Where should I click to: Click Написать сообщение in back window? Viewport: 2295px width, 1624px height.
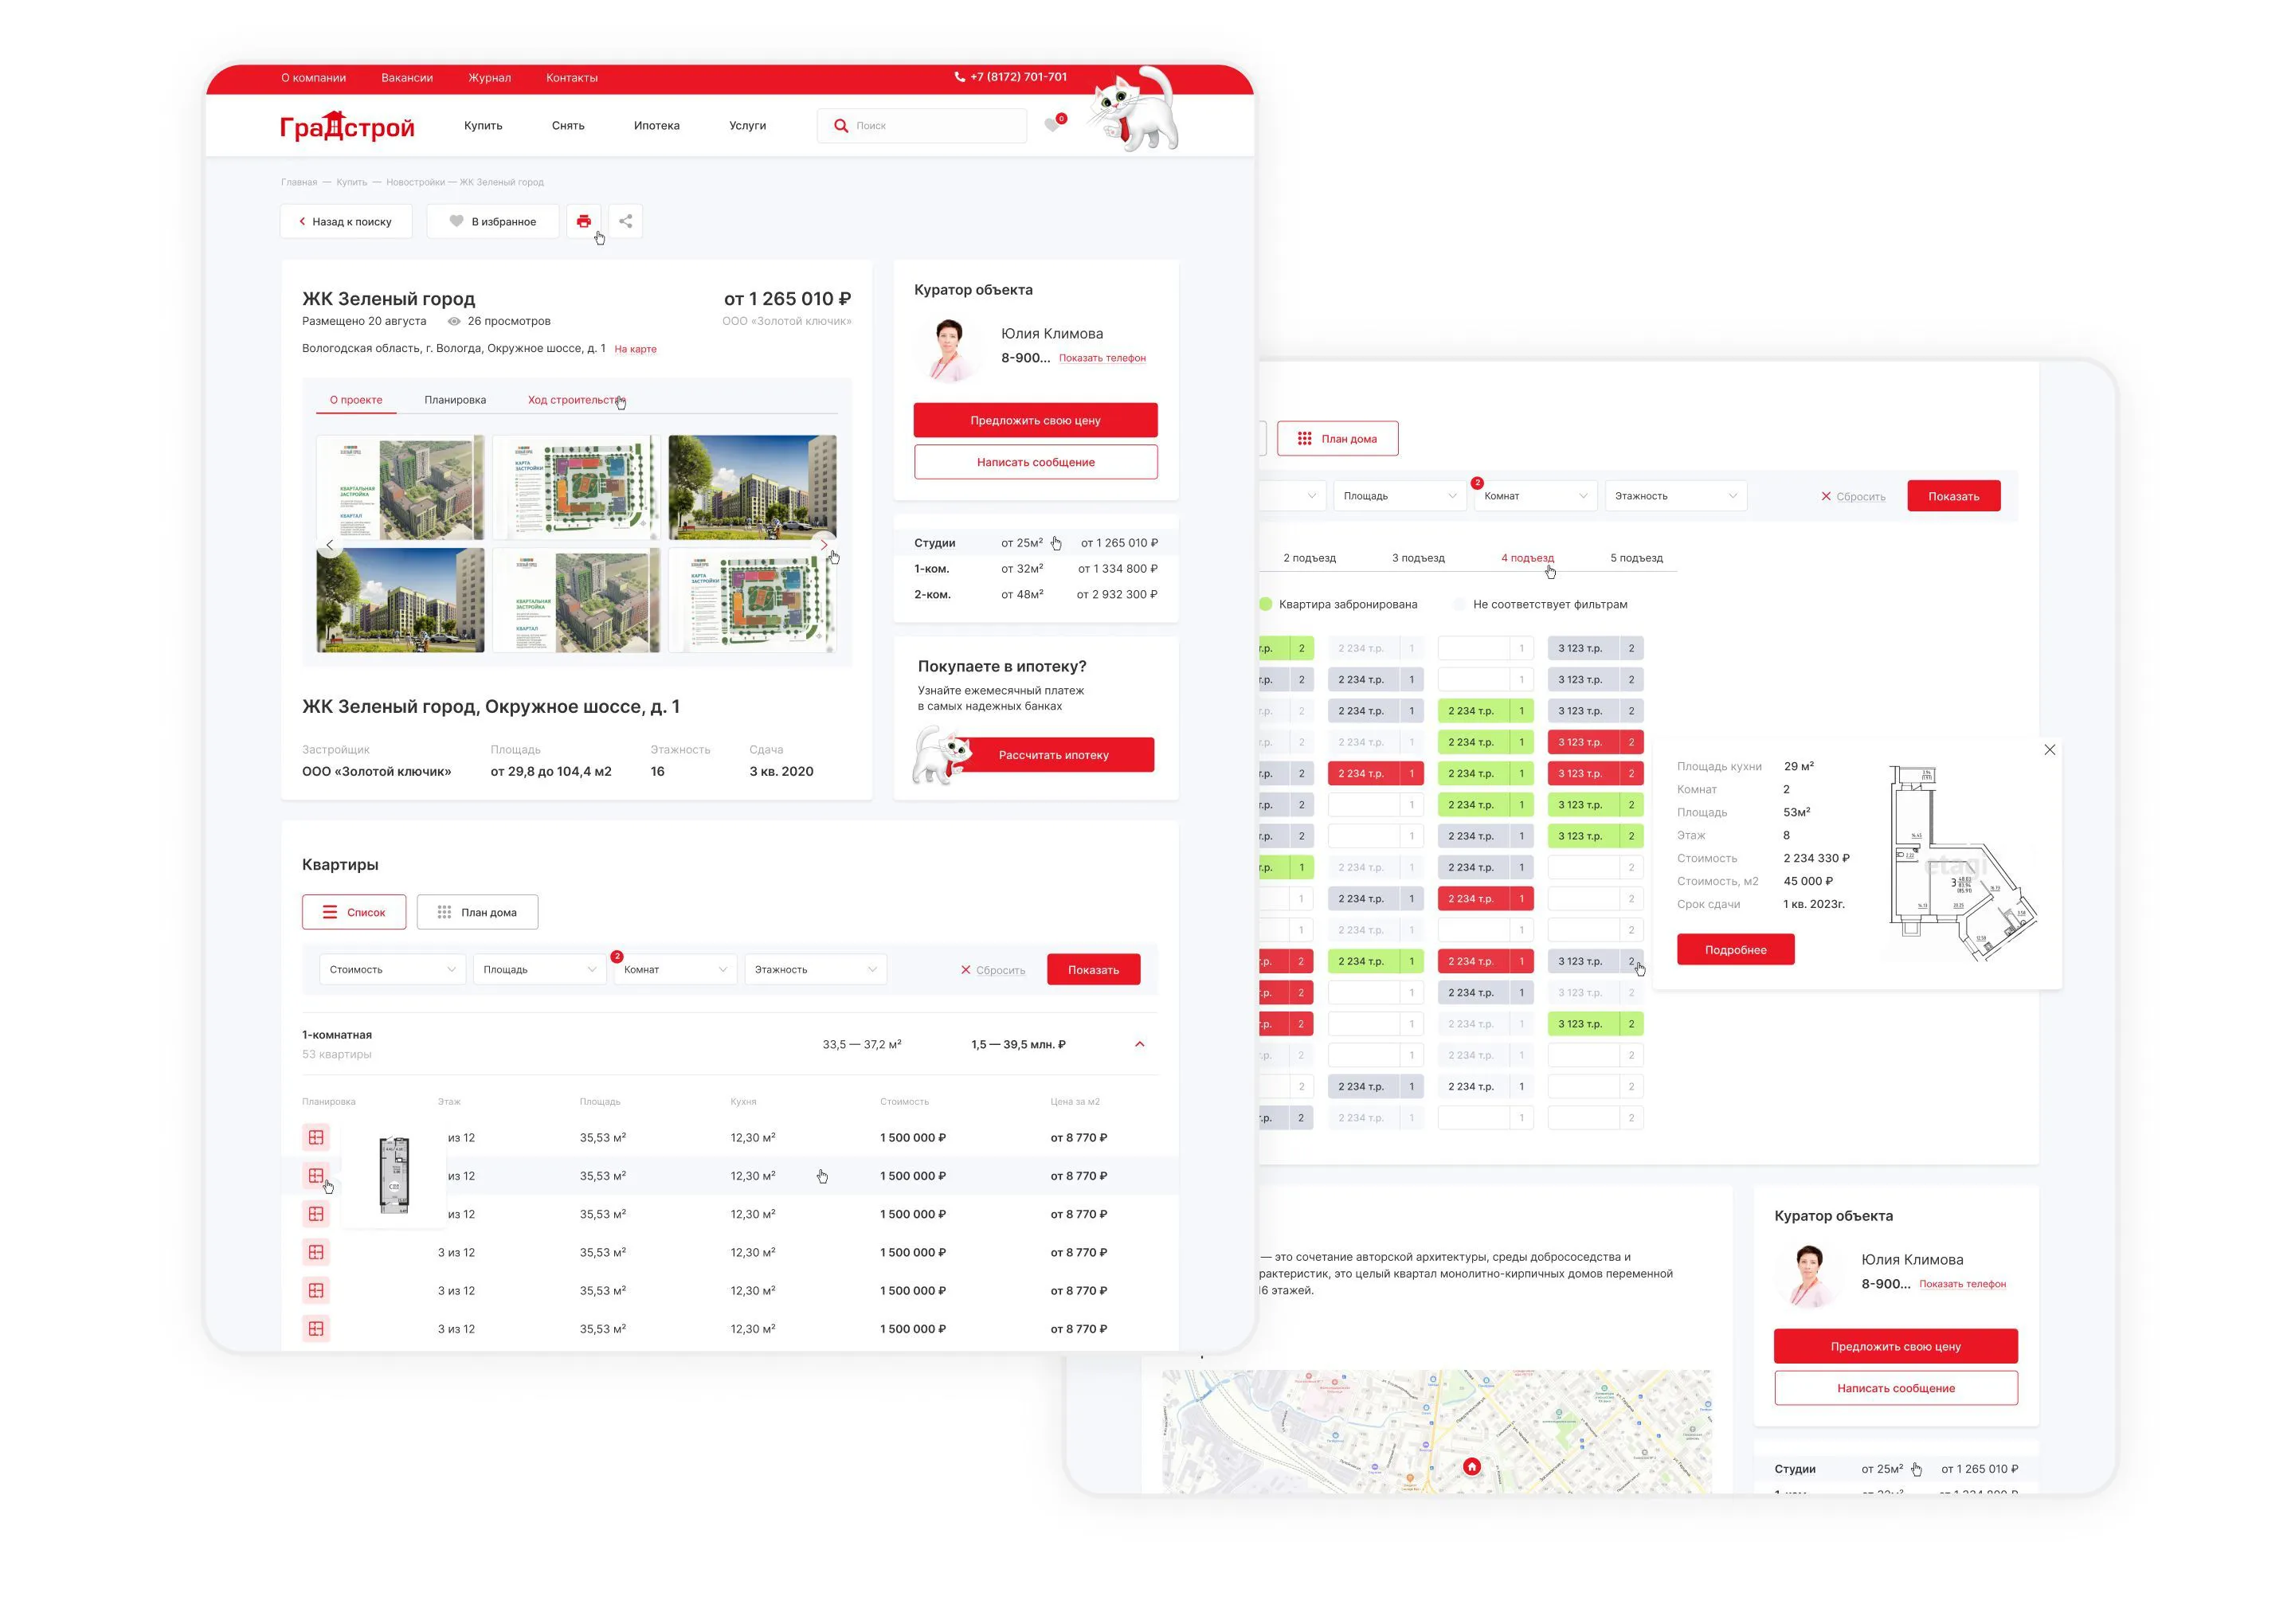point(1895,1388)
